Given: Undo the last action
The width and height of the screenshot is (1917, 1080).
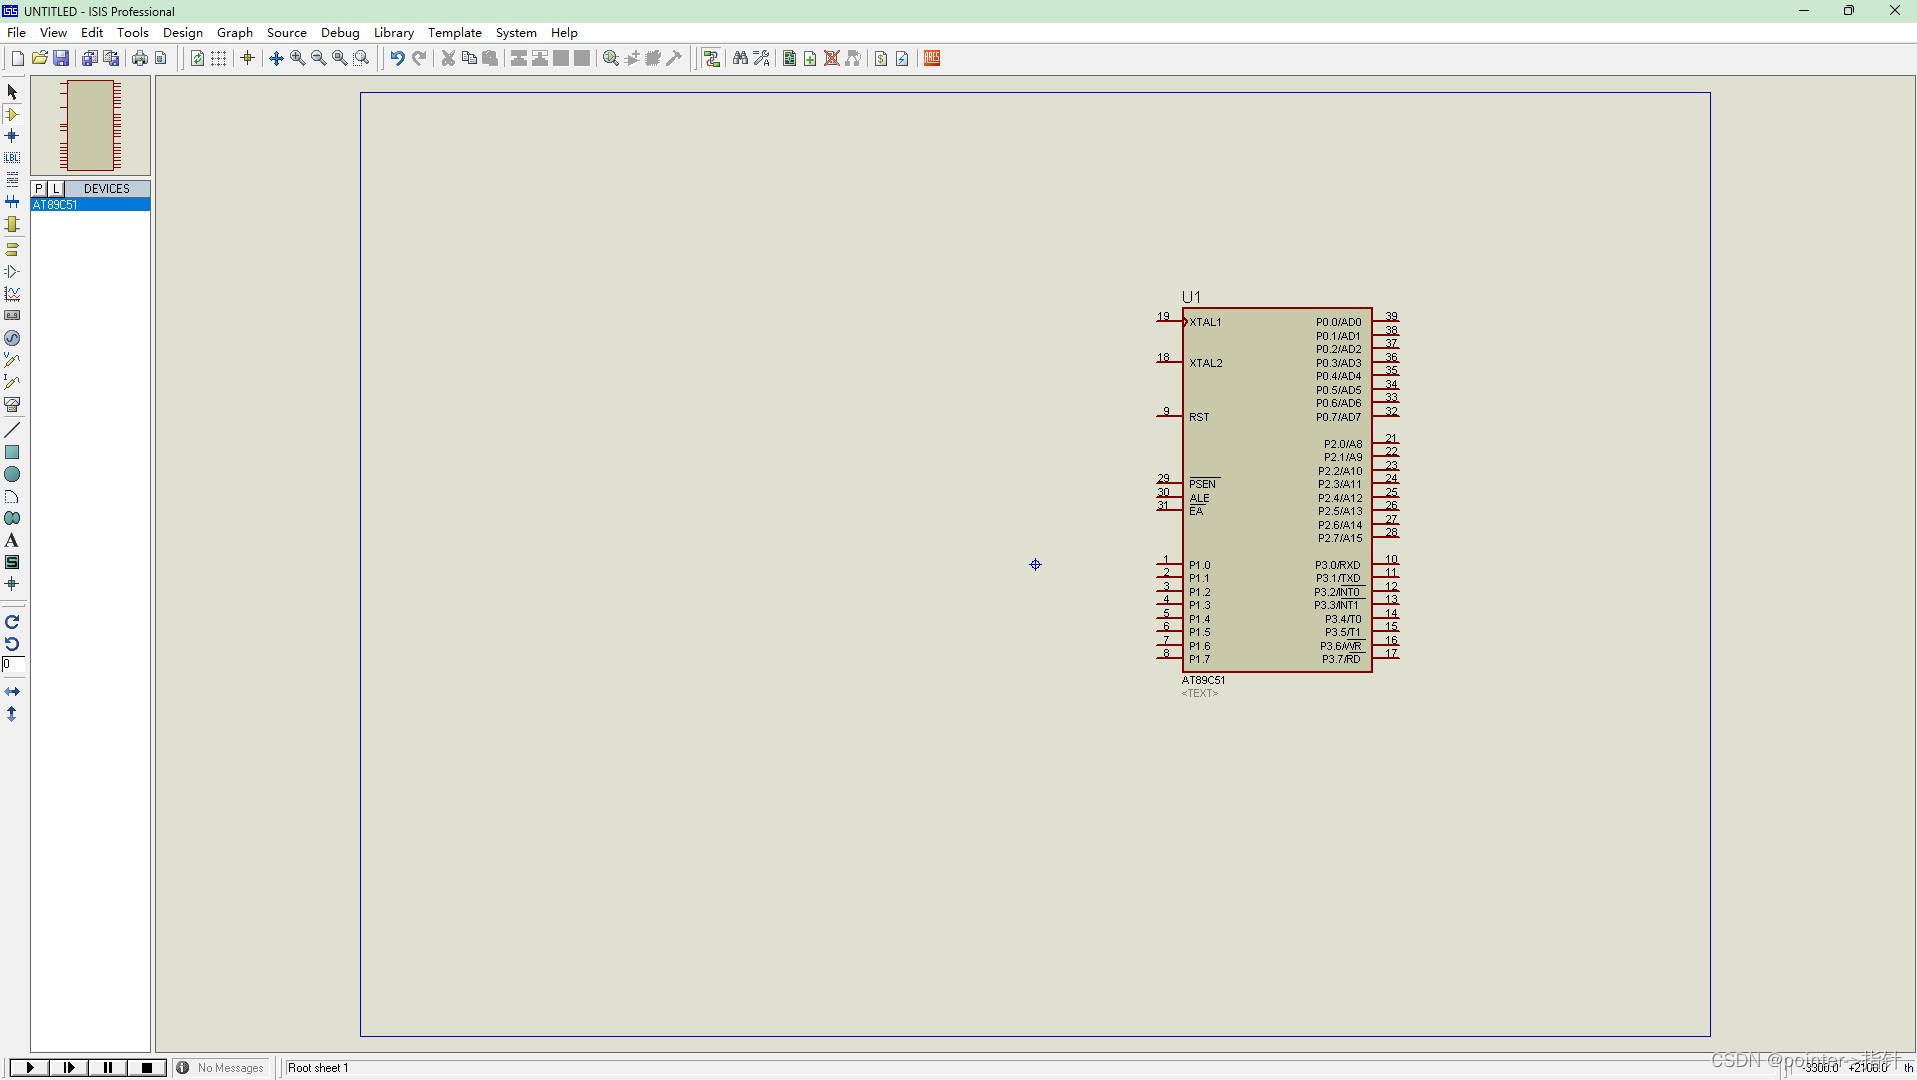Looking at the screenshot, I should point(397,58).
